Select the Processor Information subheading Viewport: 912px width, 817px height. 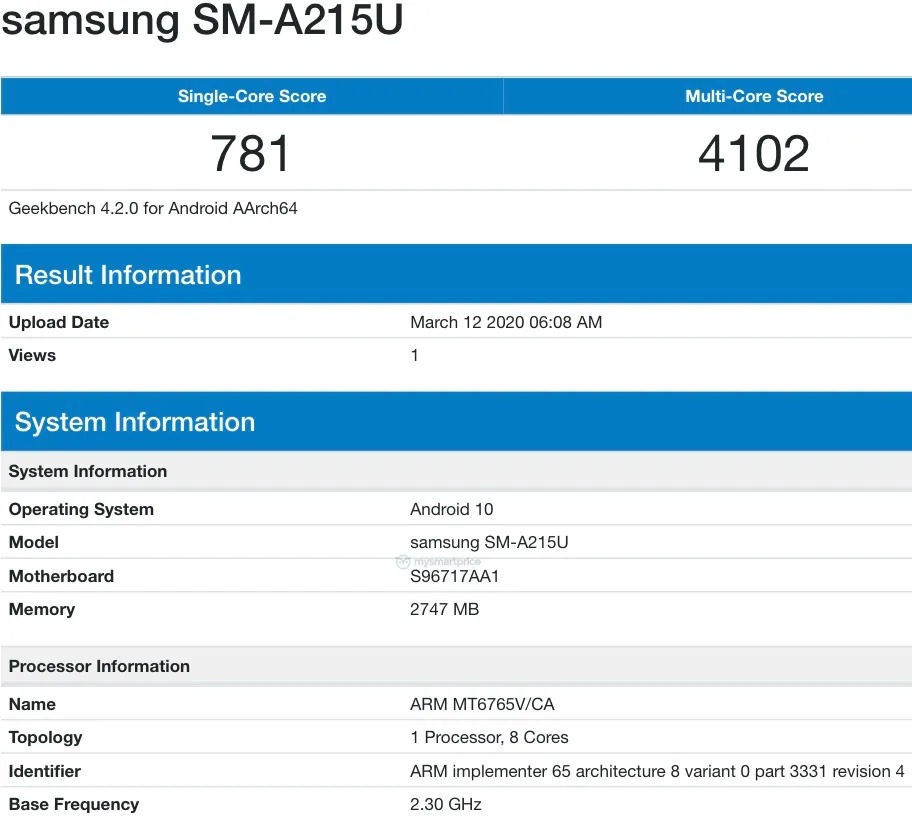pos(99,666)
